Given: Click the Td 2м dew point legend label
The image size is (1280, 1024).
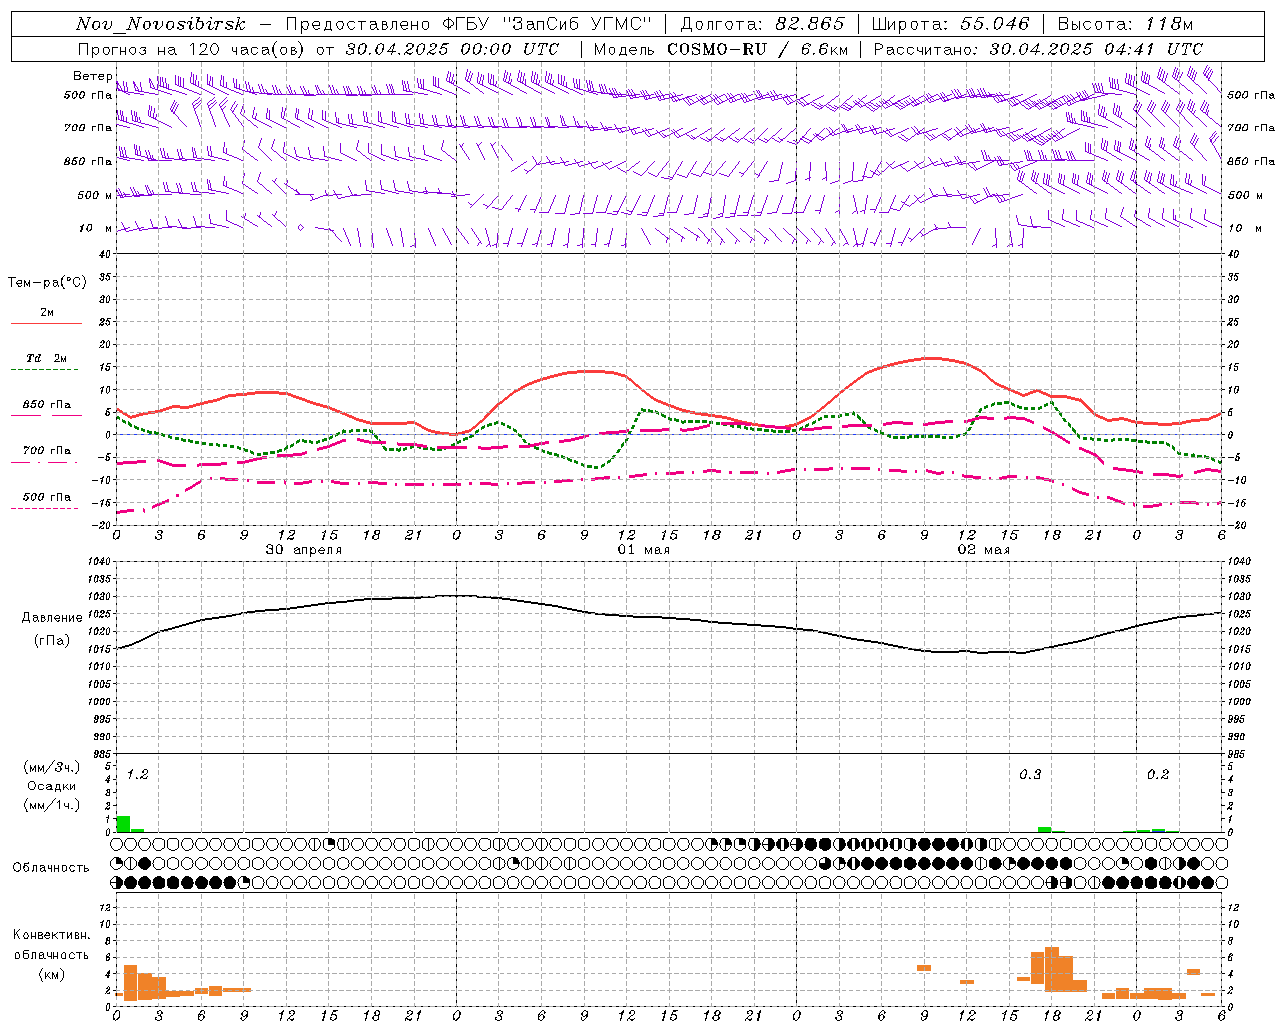Looking at the screenshot, I should click(x=47, y=358).
